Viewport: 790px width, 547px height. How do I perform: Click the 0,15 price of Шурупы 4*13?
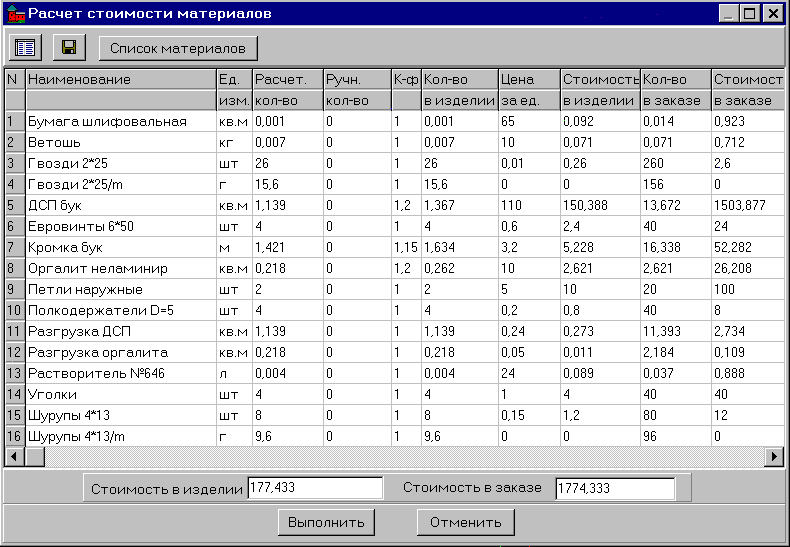529,416
